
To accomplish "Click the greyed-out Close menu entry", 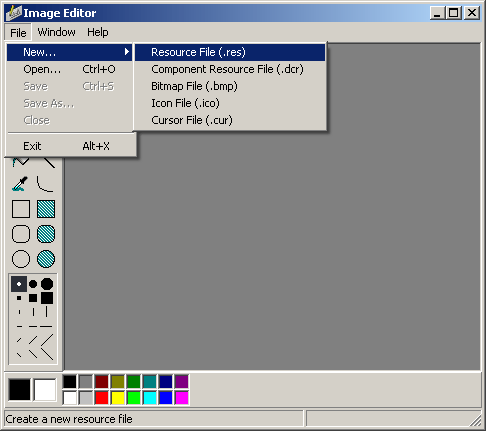I will point(70,120).
